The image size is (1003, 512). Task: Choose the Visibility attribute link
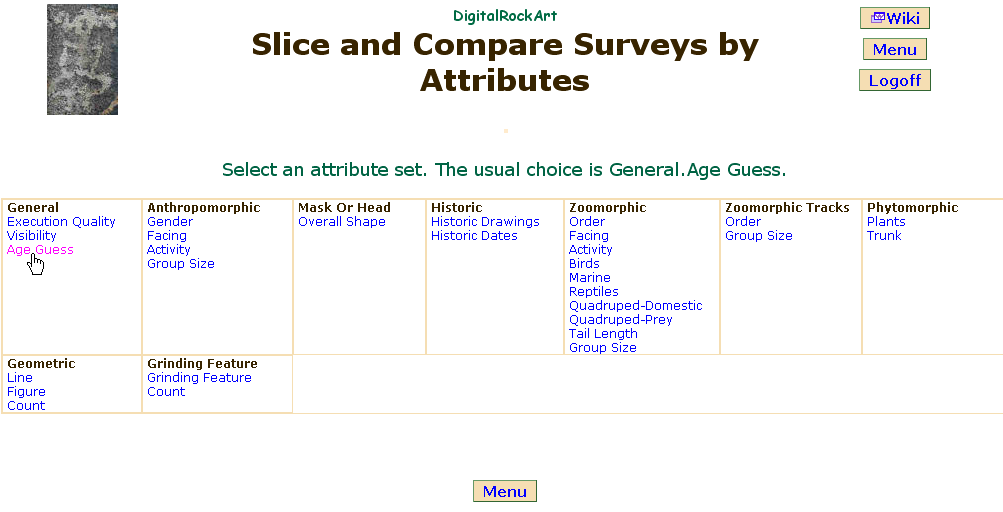32,236
